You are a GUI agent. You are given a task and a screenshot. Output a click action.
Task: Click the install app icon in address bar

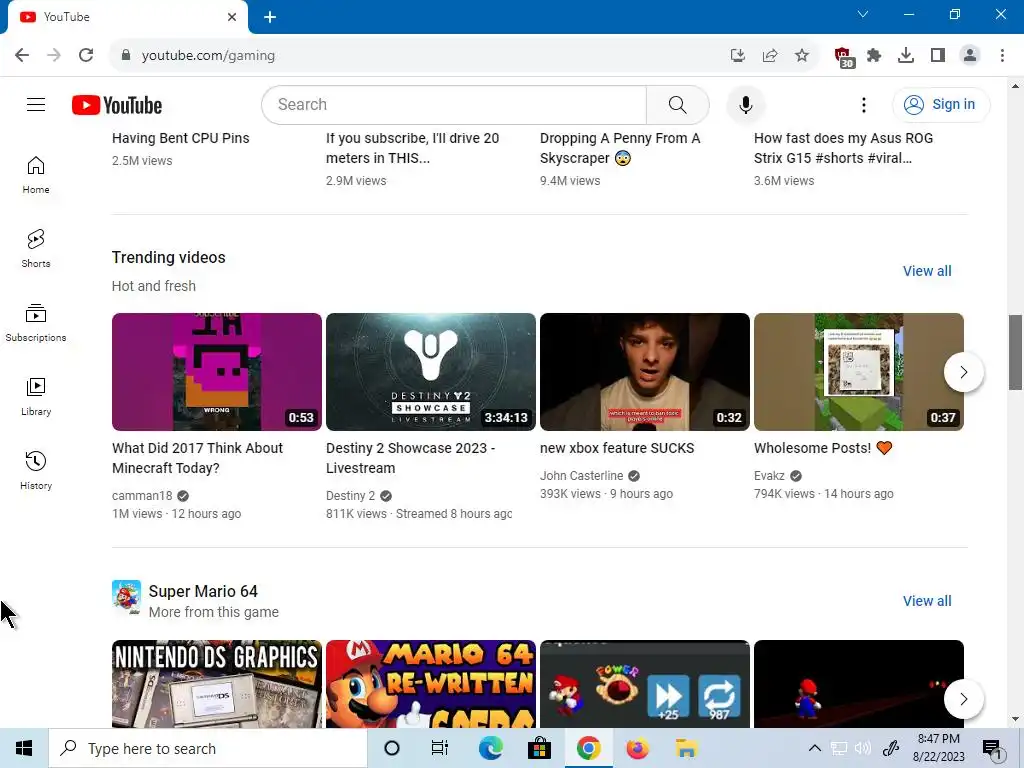click(738, 56)
